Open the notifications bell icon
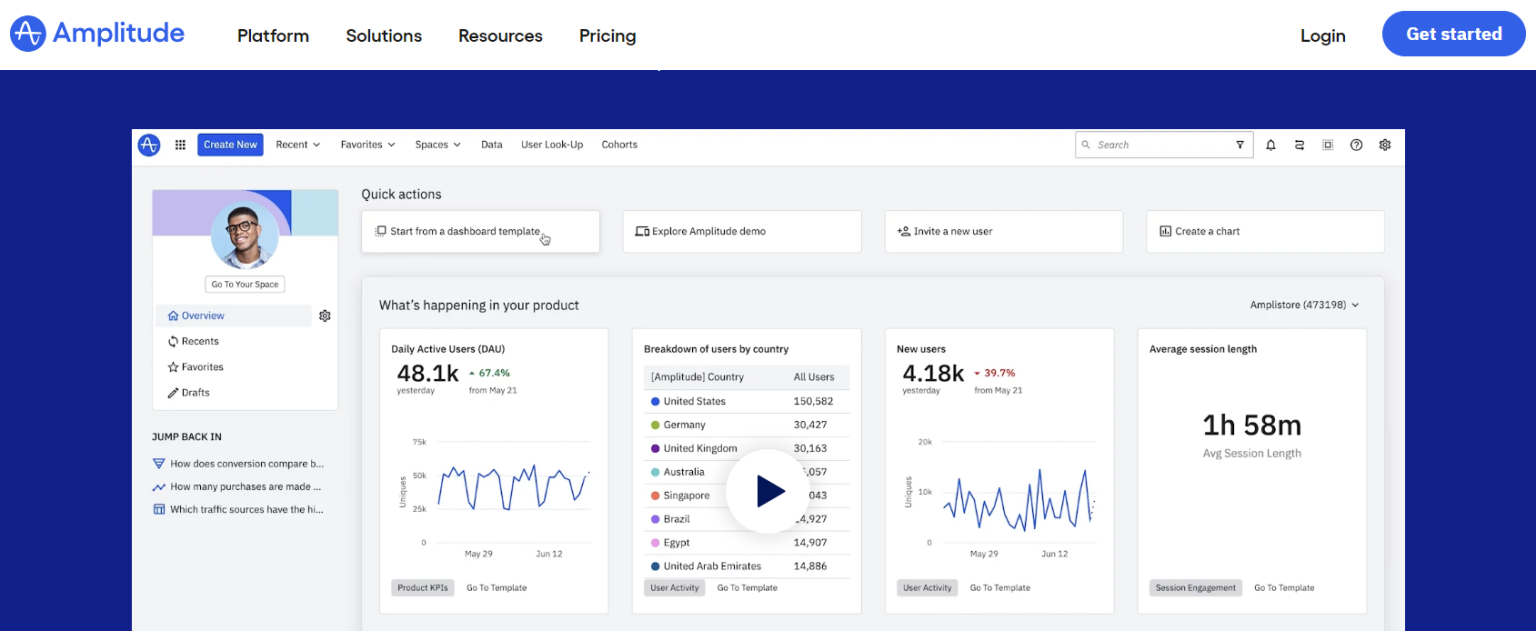 coord(1271,144)
